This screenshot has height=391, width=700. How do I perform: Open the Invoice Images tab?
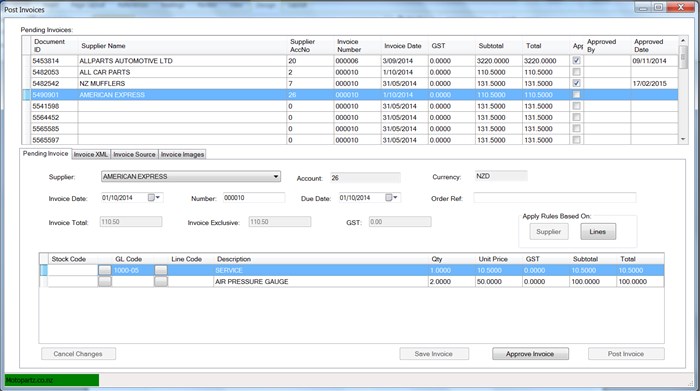tap(182, 154)
